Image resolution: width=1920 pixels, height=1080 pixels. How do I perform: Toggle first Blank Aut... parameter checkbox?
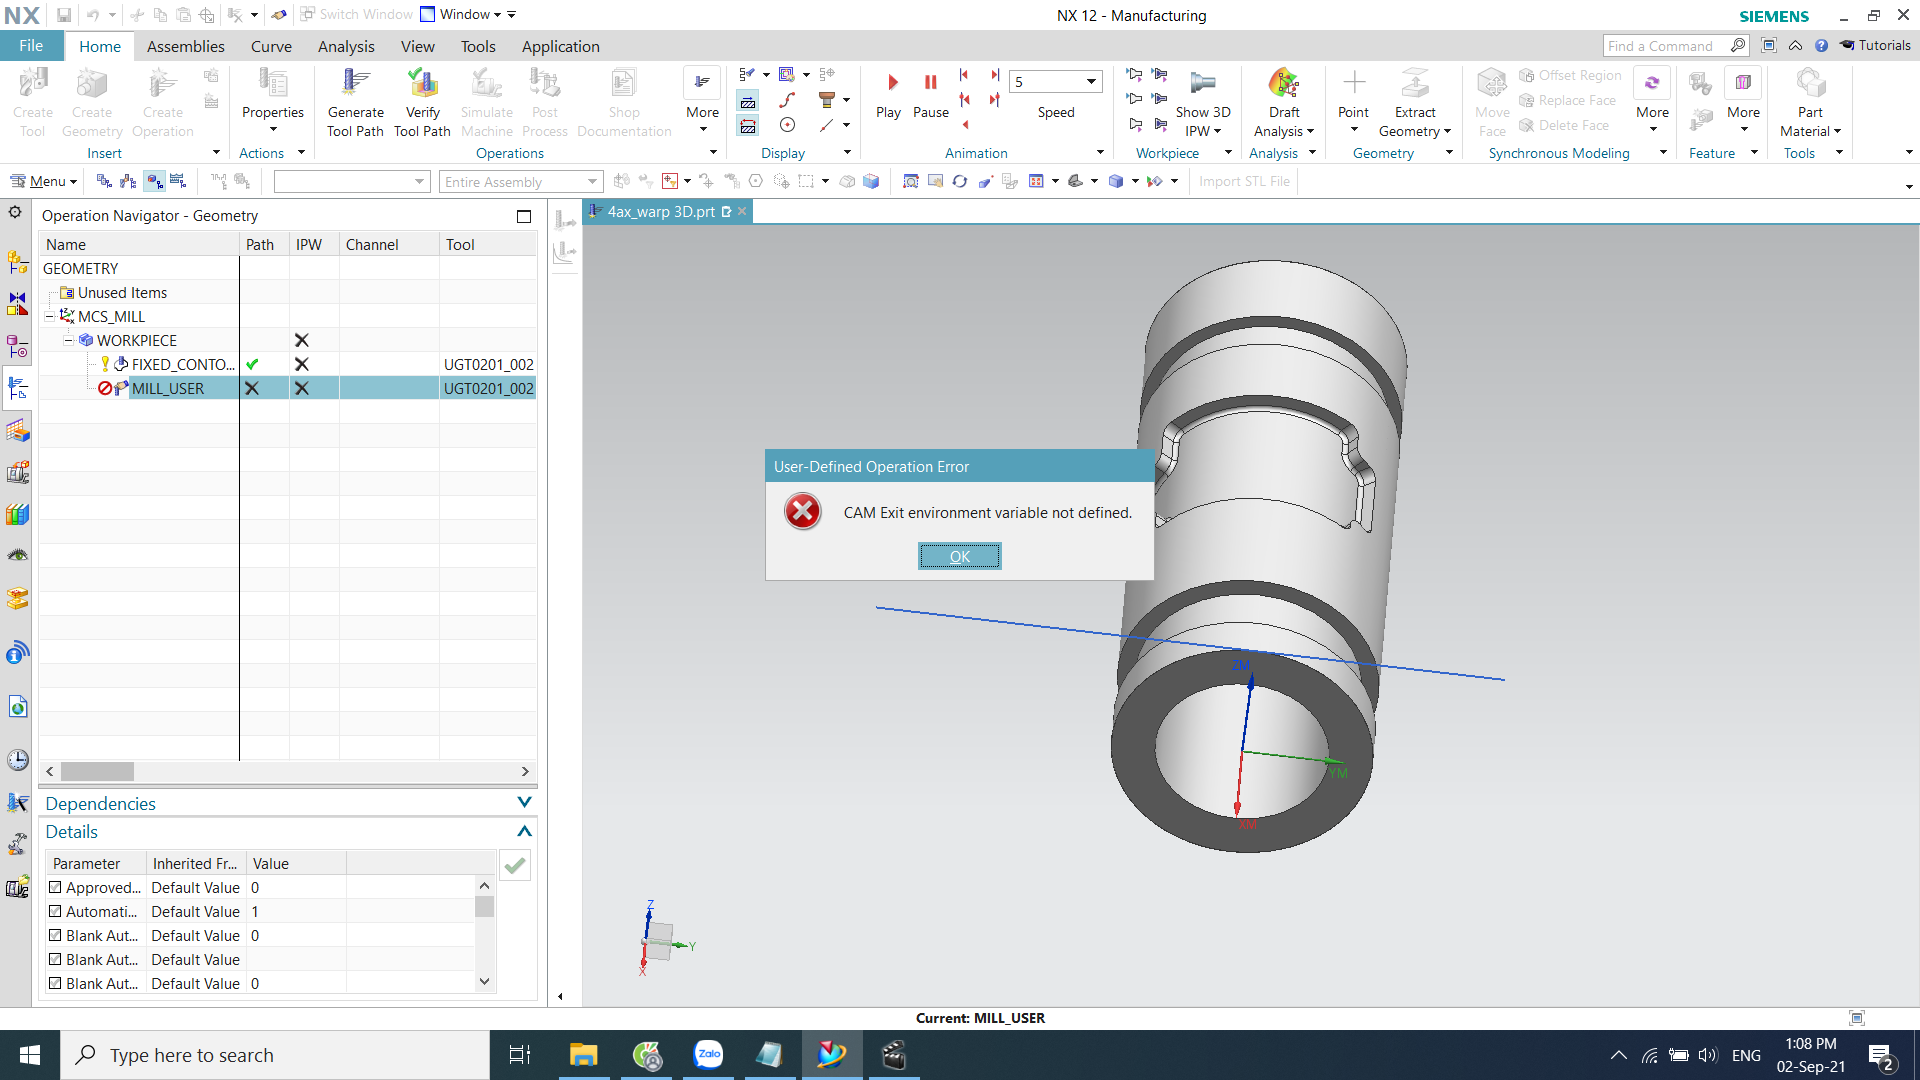coord(56,935)
